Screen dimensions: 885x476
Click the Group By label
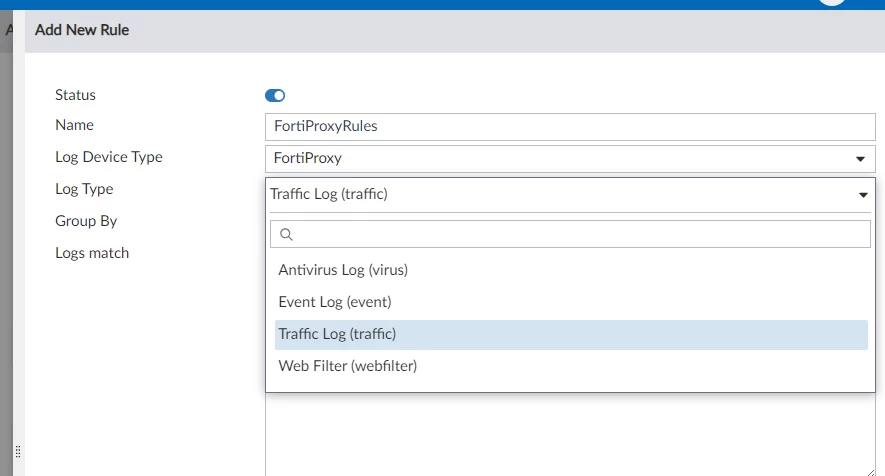tap(86, 221)
